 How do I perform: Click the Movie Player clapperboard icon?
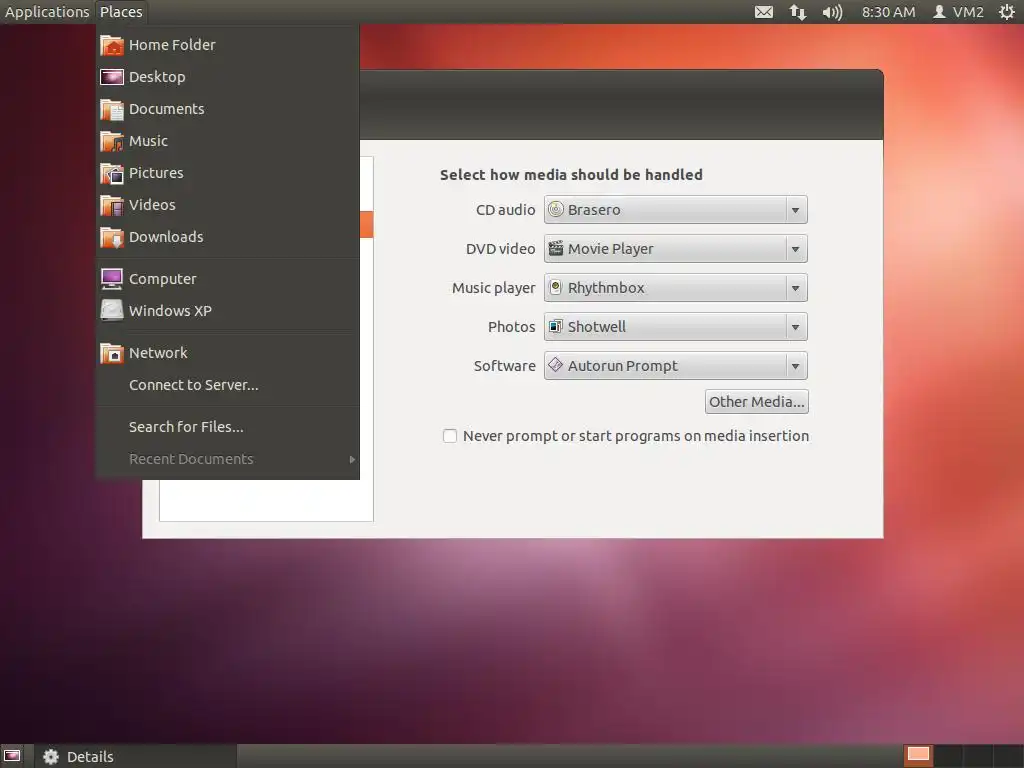555,248
